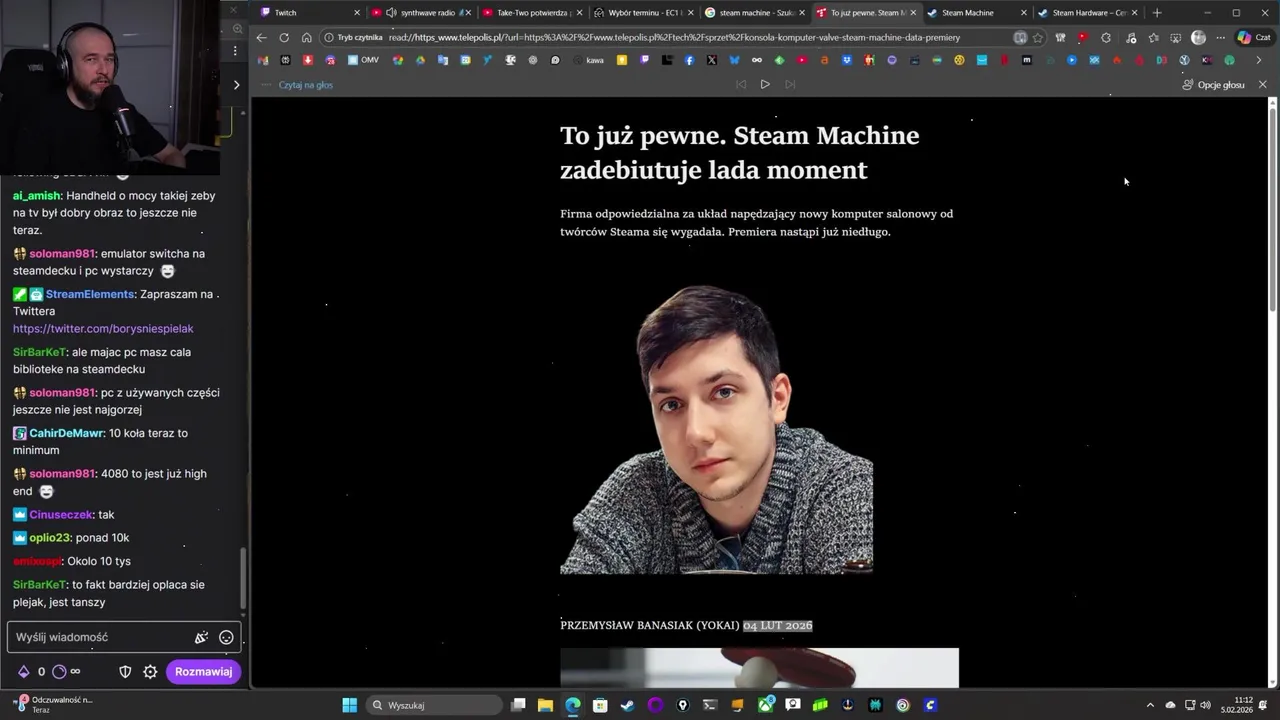Open Task View on the taskbar
This screenshot has height=720, width=1280.
tap(518, 705)
